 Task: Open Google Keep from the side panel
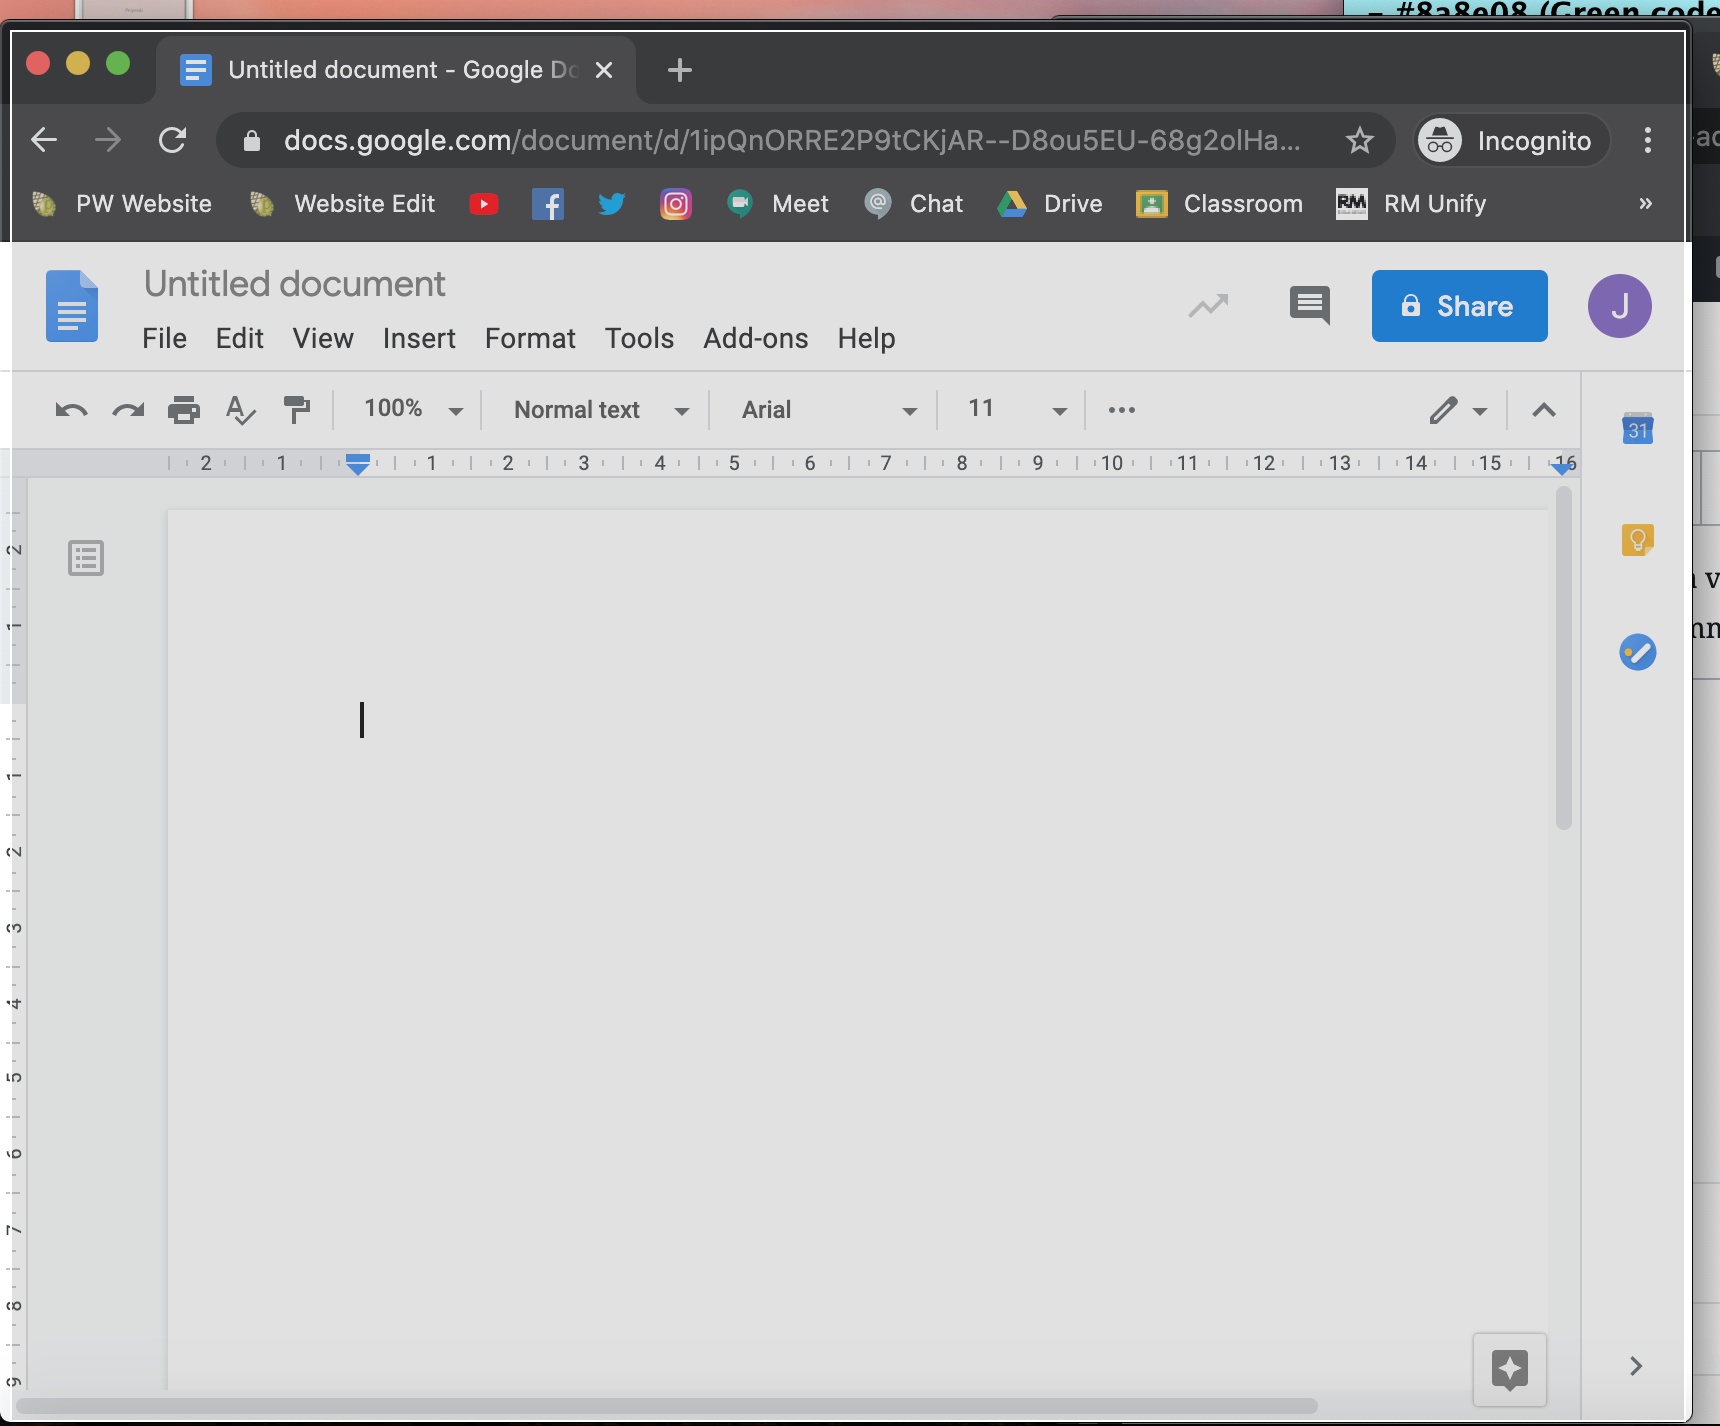(x=1637, y=539)
